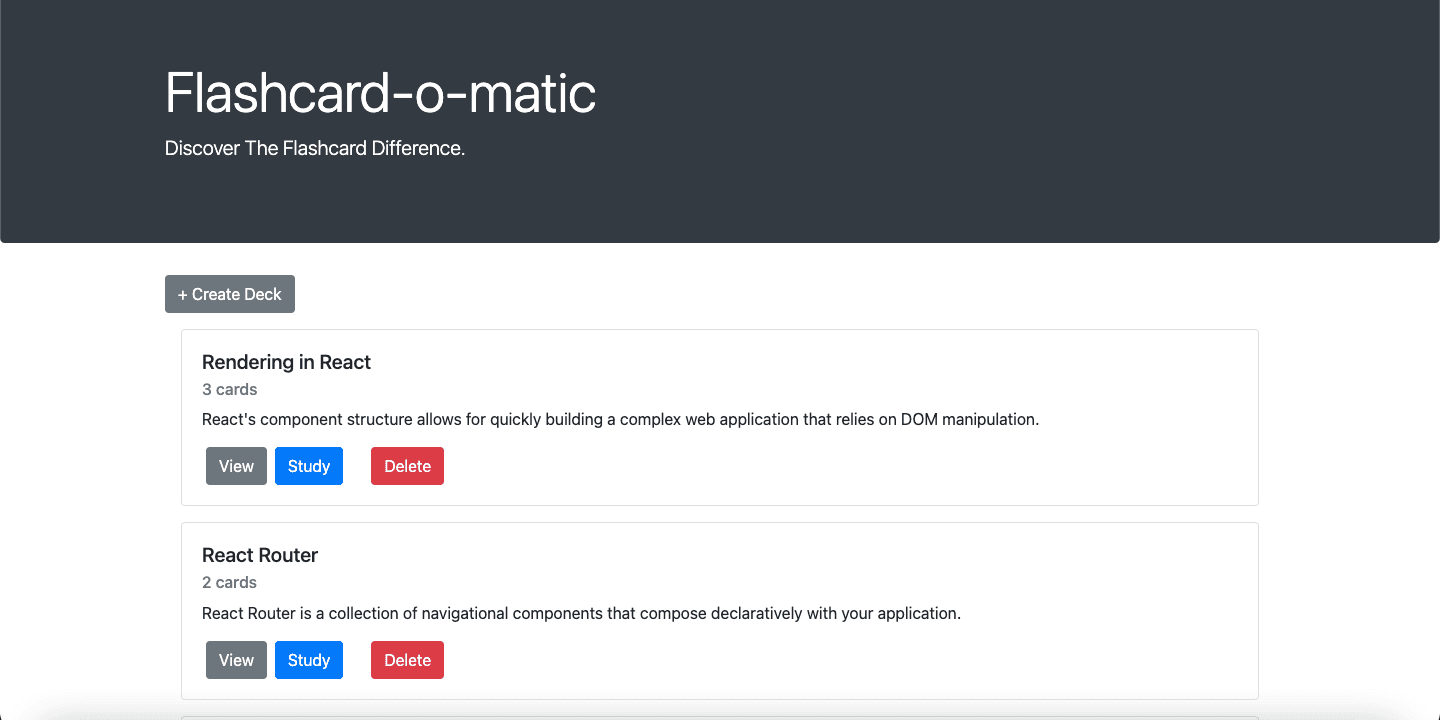Click the phrase compose declaratively in React Router description
Screen dimensions: 1440x720
pyautogui.click(x=721, y=613)
